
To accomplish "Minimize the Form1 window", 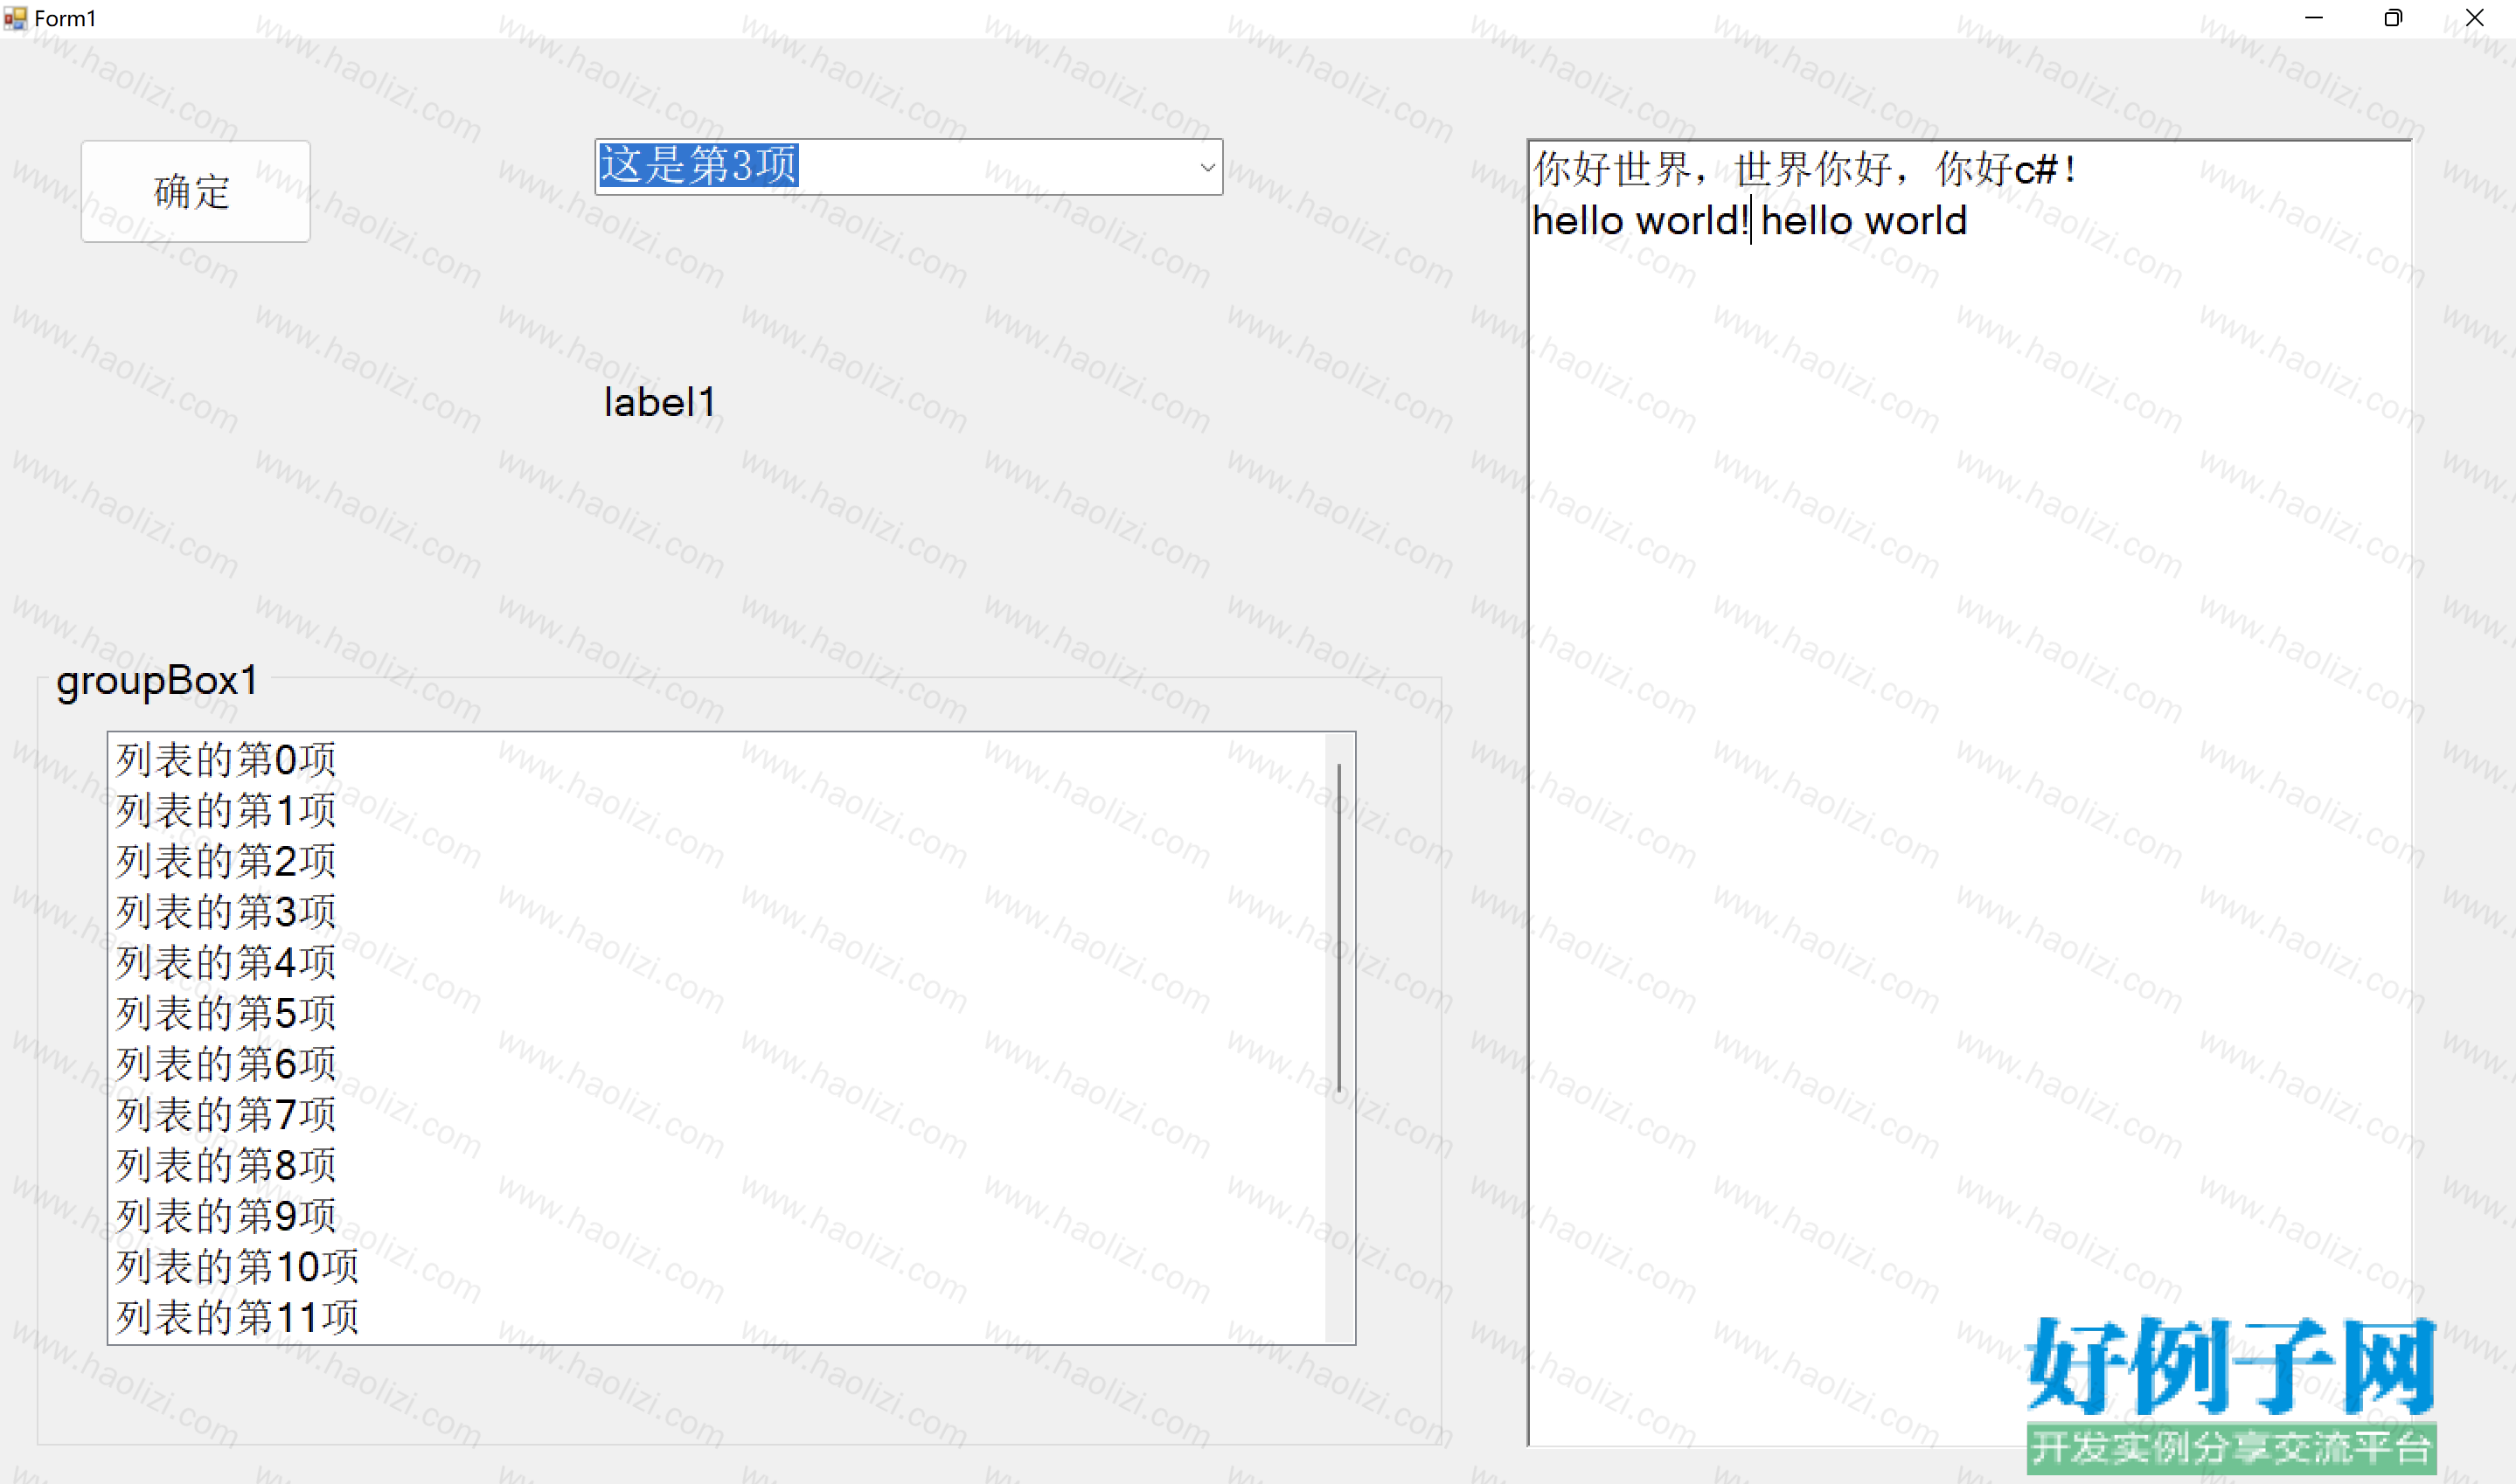I will 2313,18.
